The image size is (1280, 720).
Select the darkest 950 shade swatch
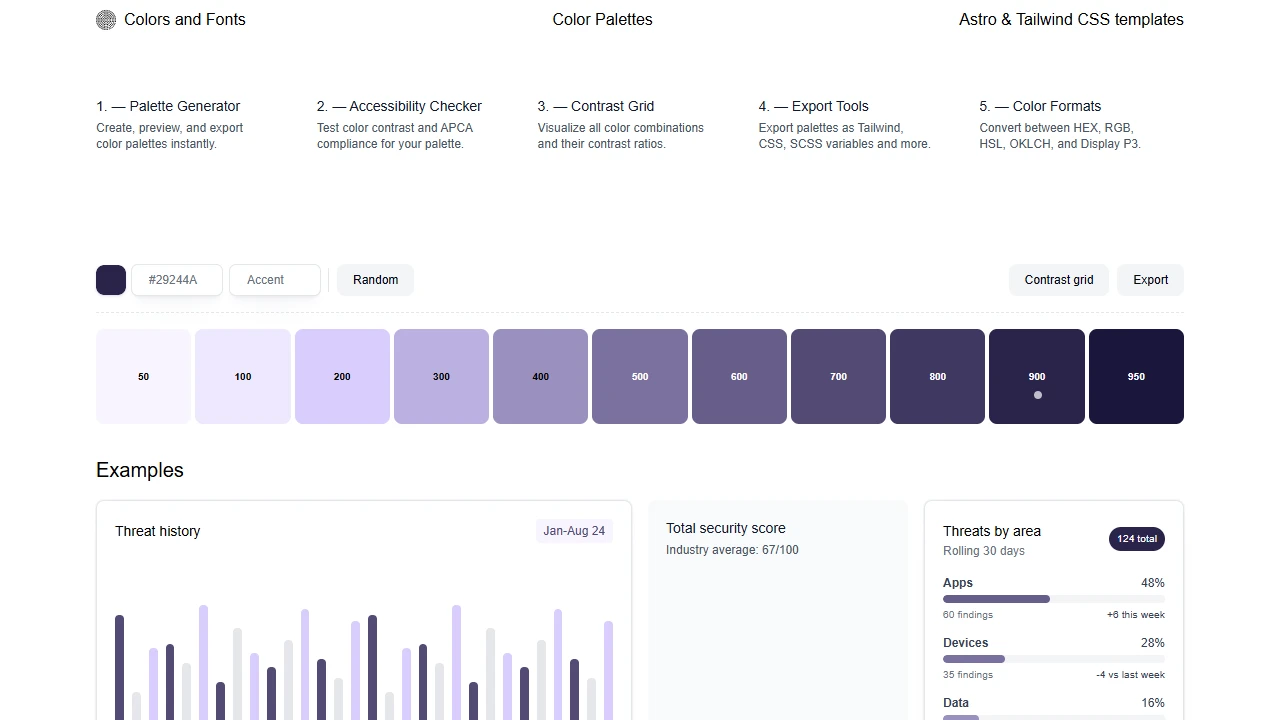(x=1136, y=376)
